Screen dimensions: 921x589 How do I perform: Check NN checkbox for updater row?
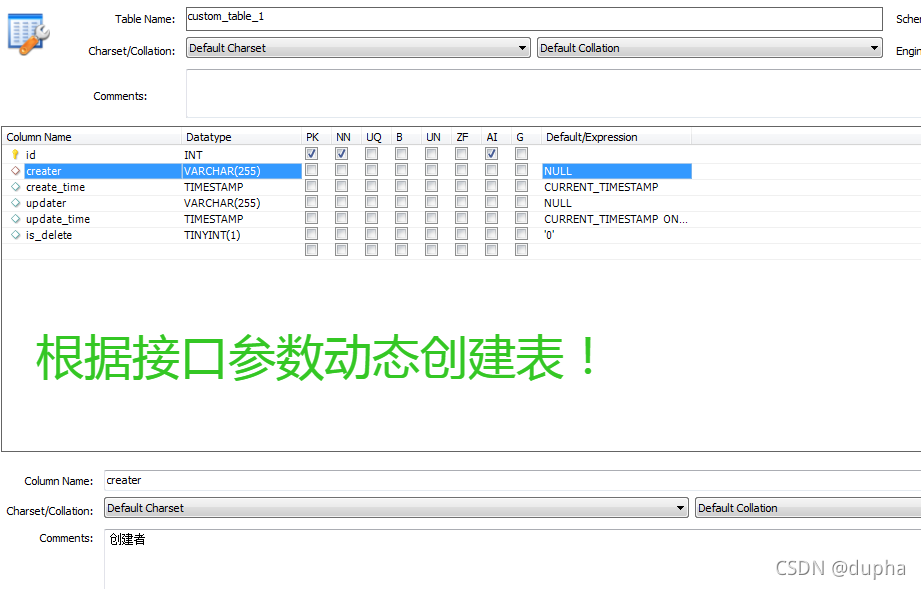coord(341,201)
